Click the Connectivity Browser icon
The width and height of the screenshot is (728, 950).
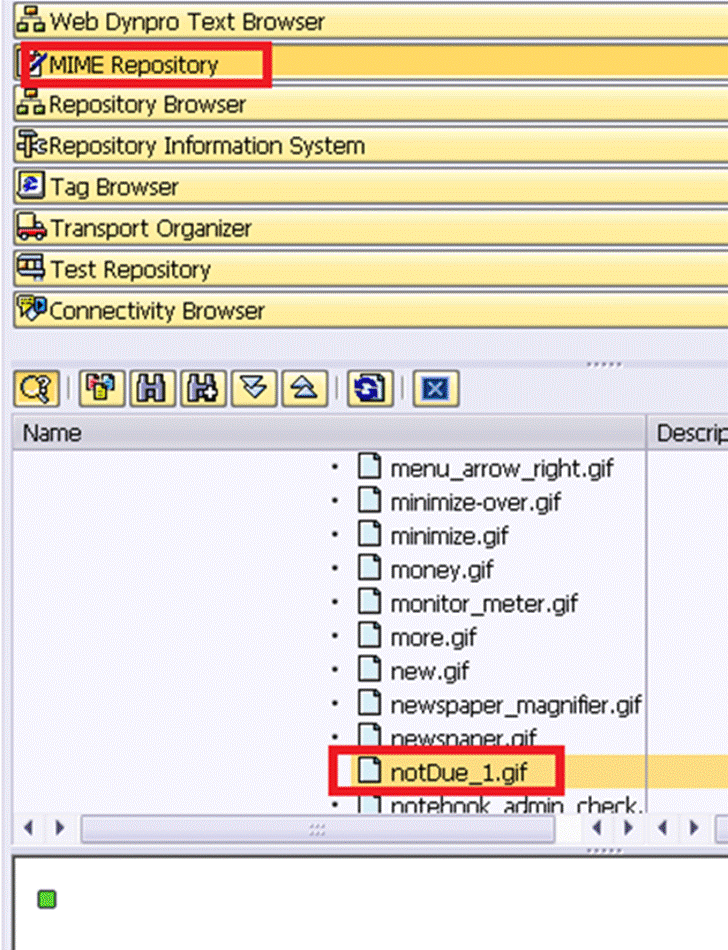point(31,308)
